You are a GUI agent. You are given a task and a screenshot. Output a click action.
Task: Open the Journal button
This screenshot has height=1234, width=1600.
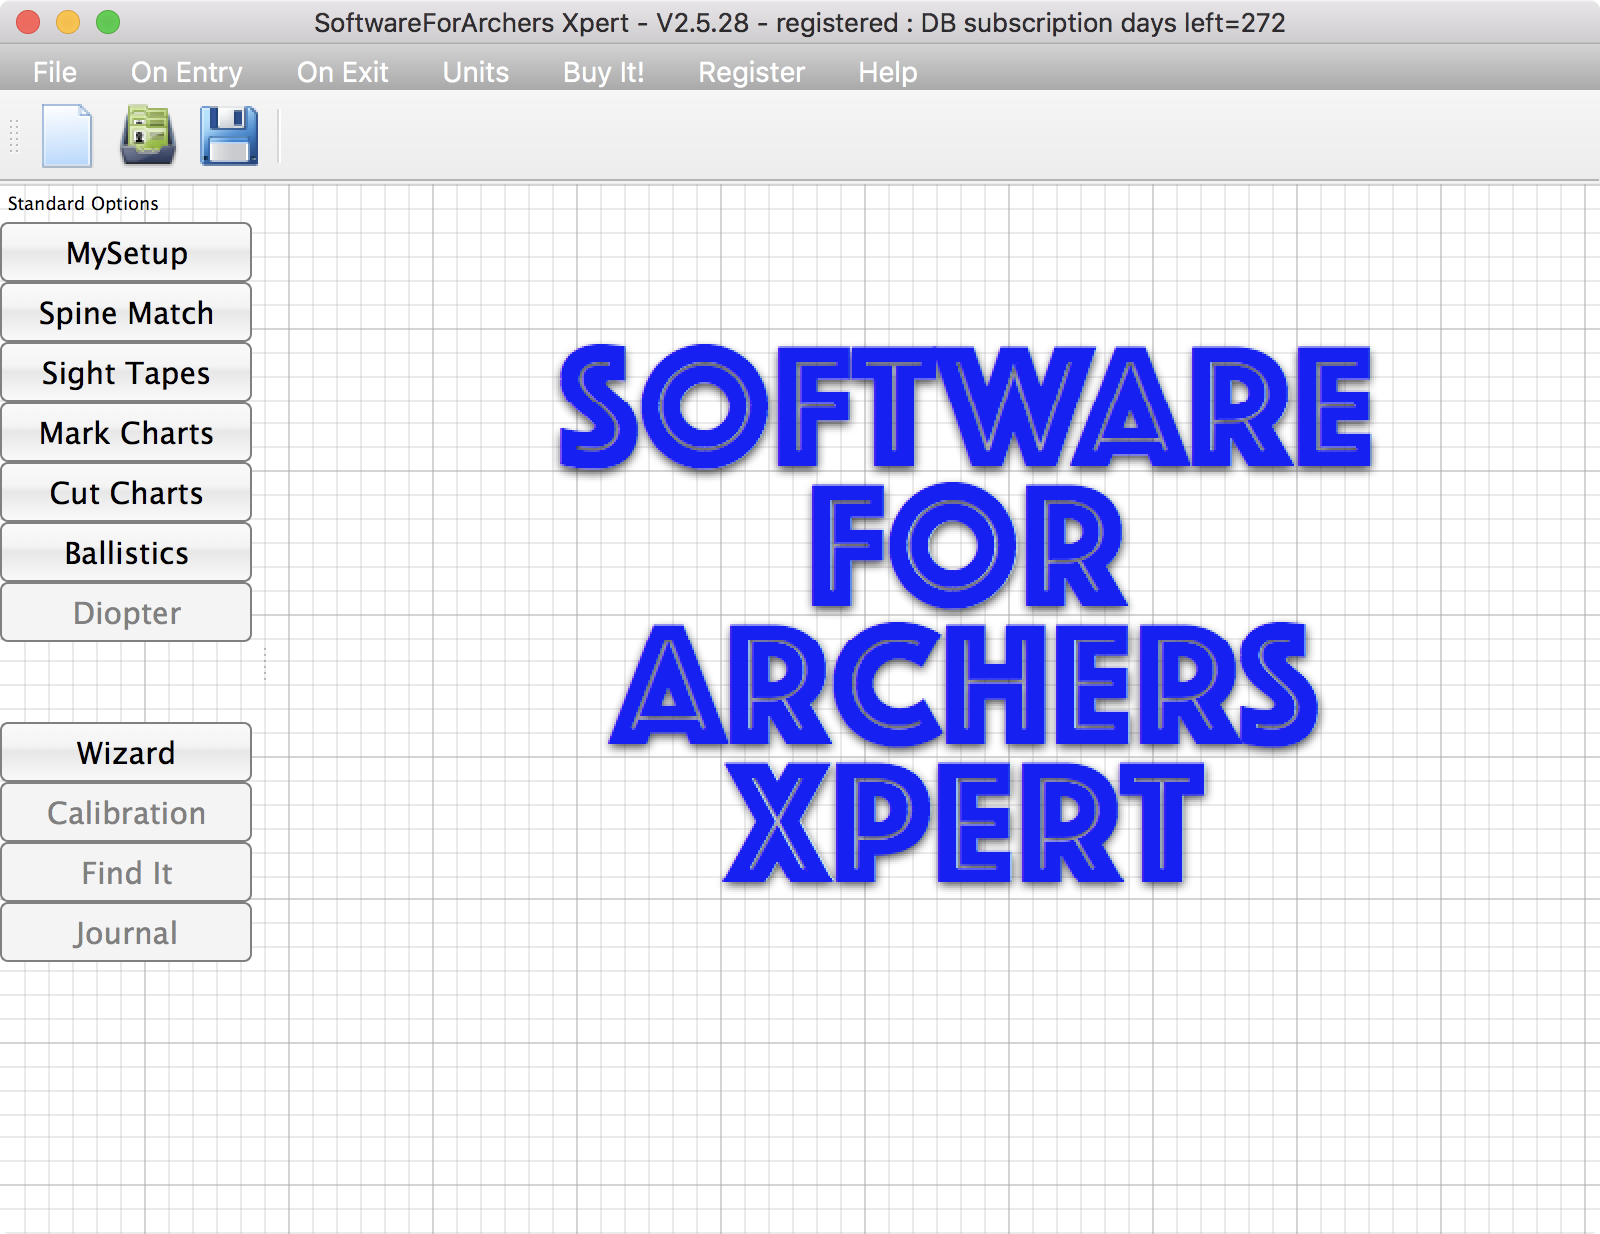point(126,932)
